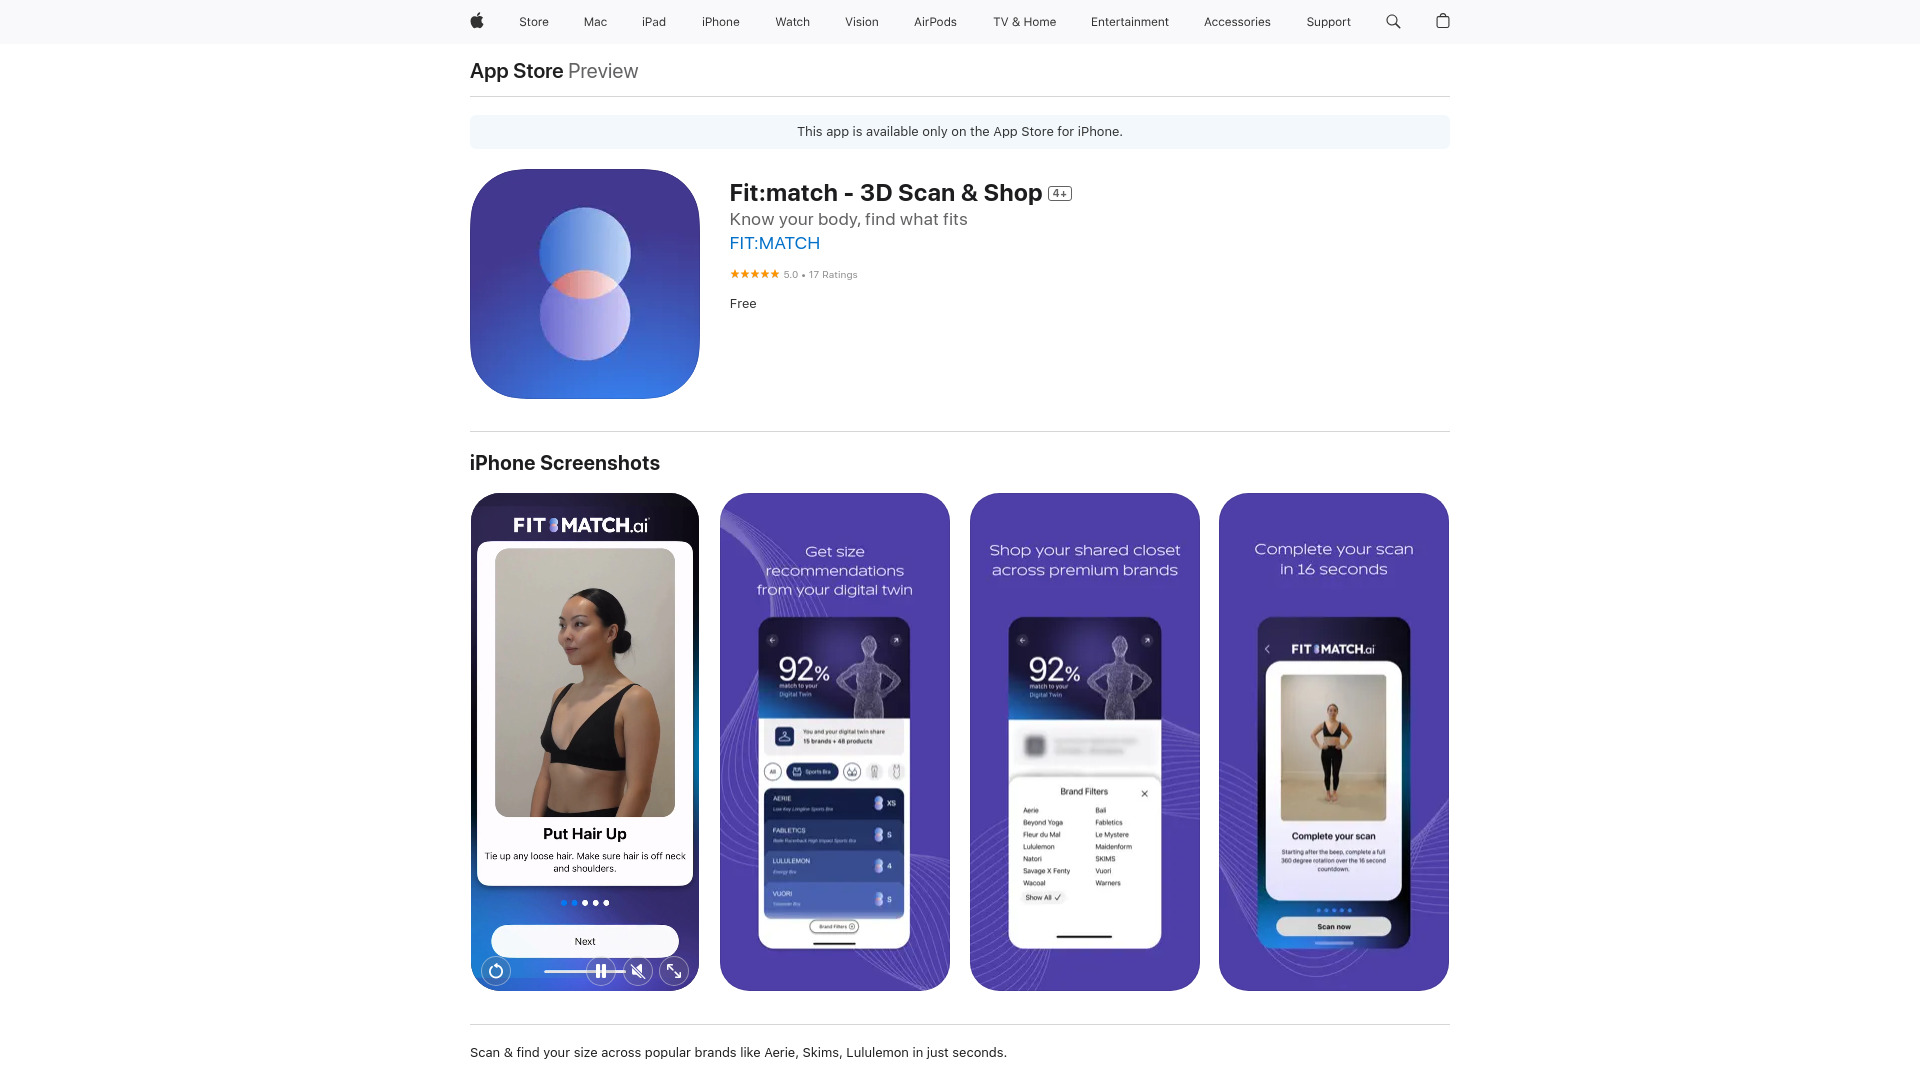Click the fullscreen icon on screenshot player
Screen dimensions: 1920x1080
coord(673,971)
